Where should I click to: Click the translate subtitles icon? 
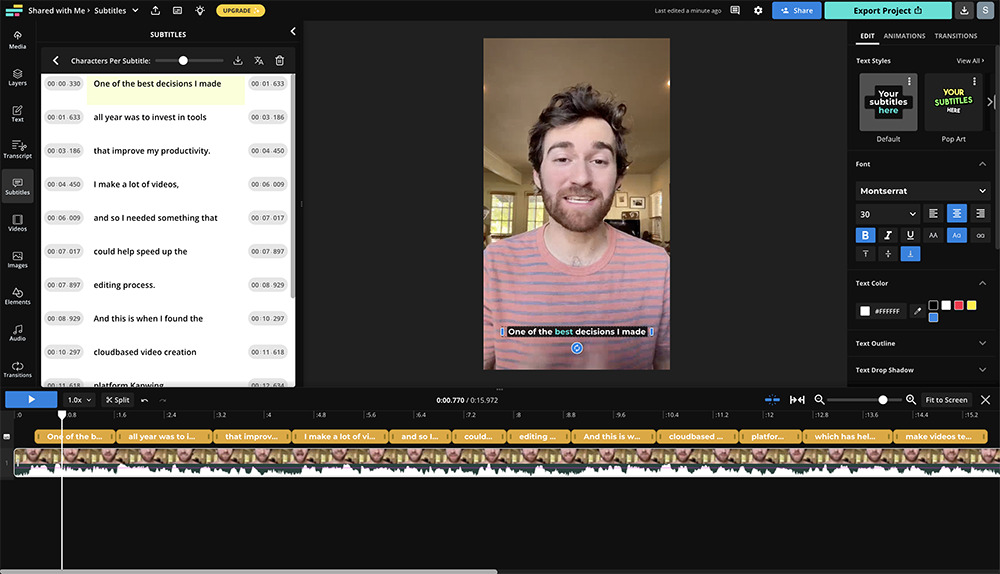click(x=258, y=61)
